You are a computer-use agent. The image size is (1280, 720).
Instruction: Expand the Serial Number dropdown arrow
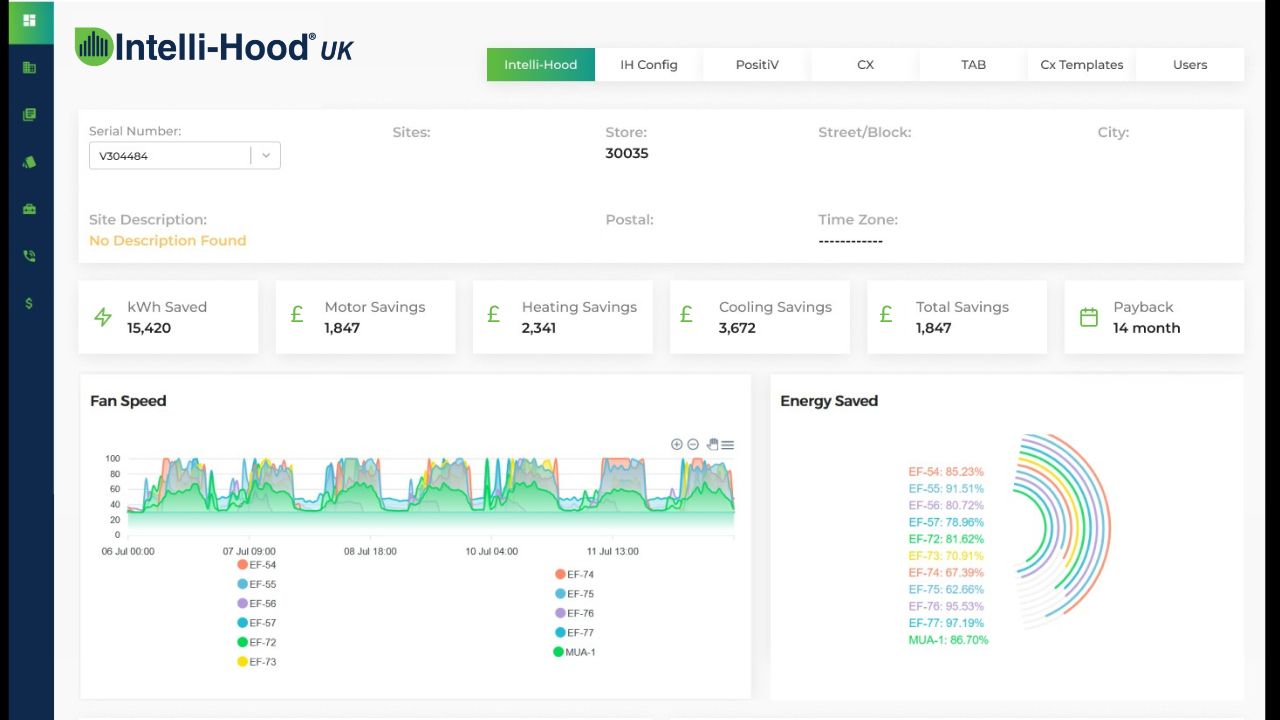(266, 156)
